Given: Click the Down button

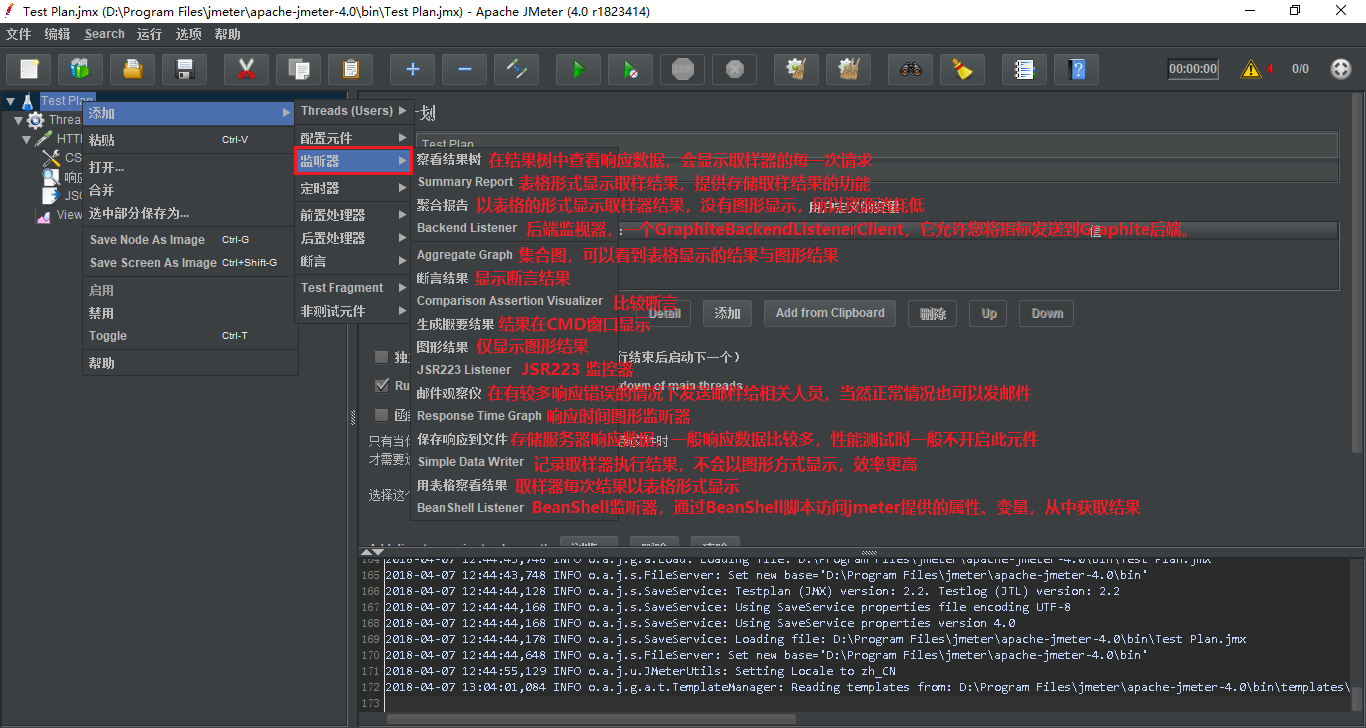Looking at the screenshot, I should click(x=1047, y=313).
